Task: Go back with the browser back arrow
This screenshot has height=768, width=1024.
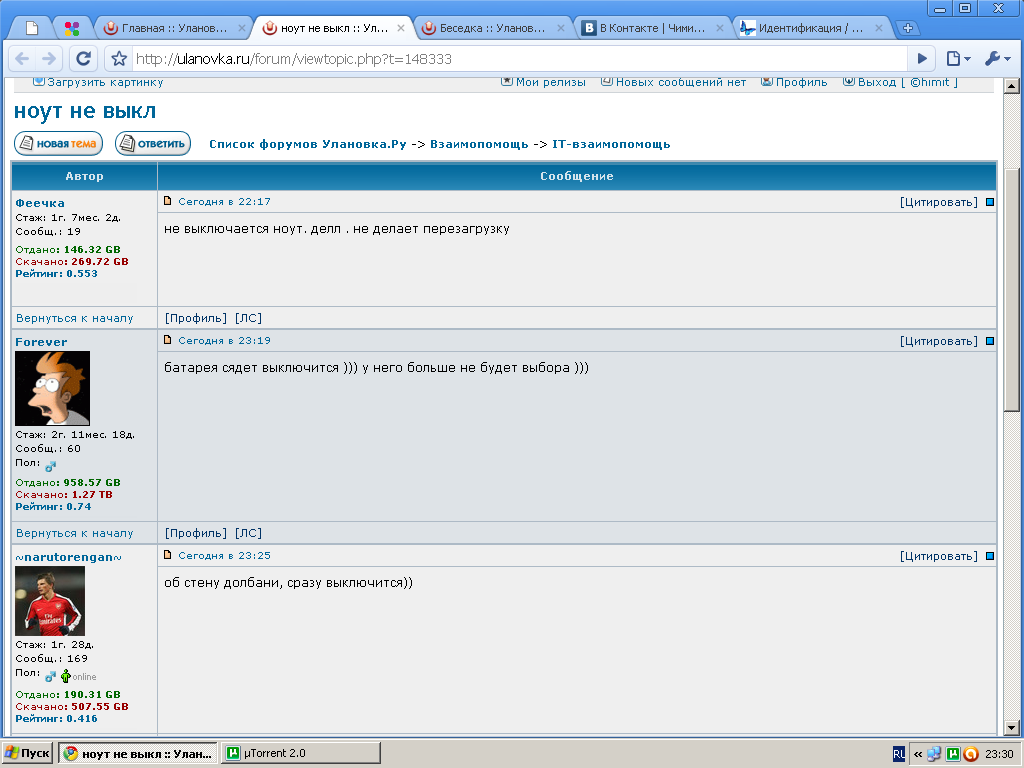Action: (x=22, y=59)
